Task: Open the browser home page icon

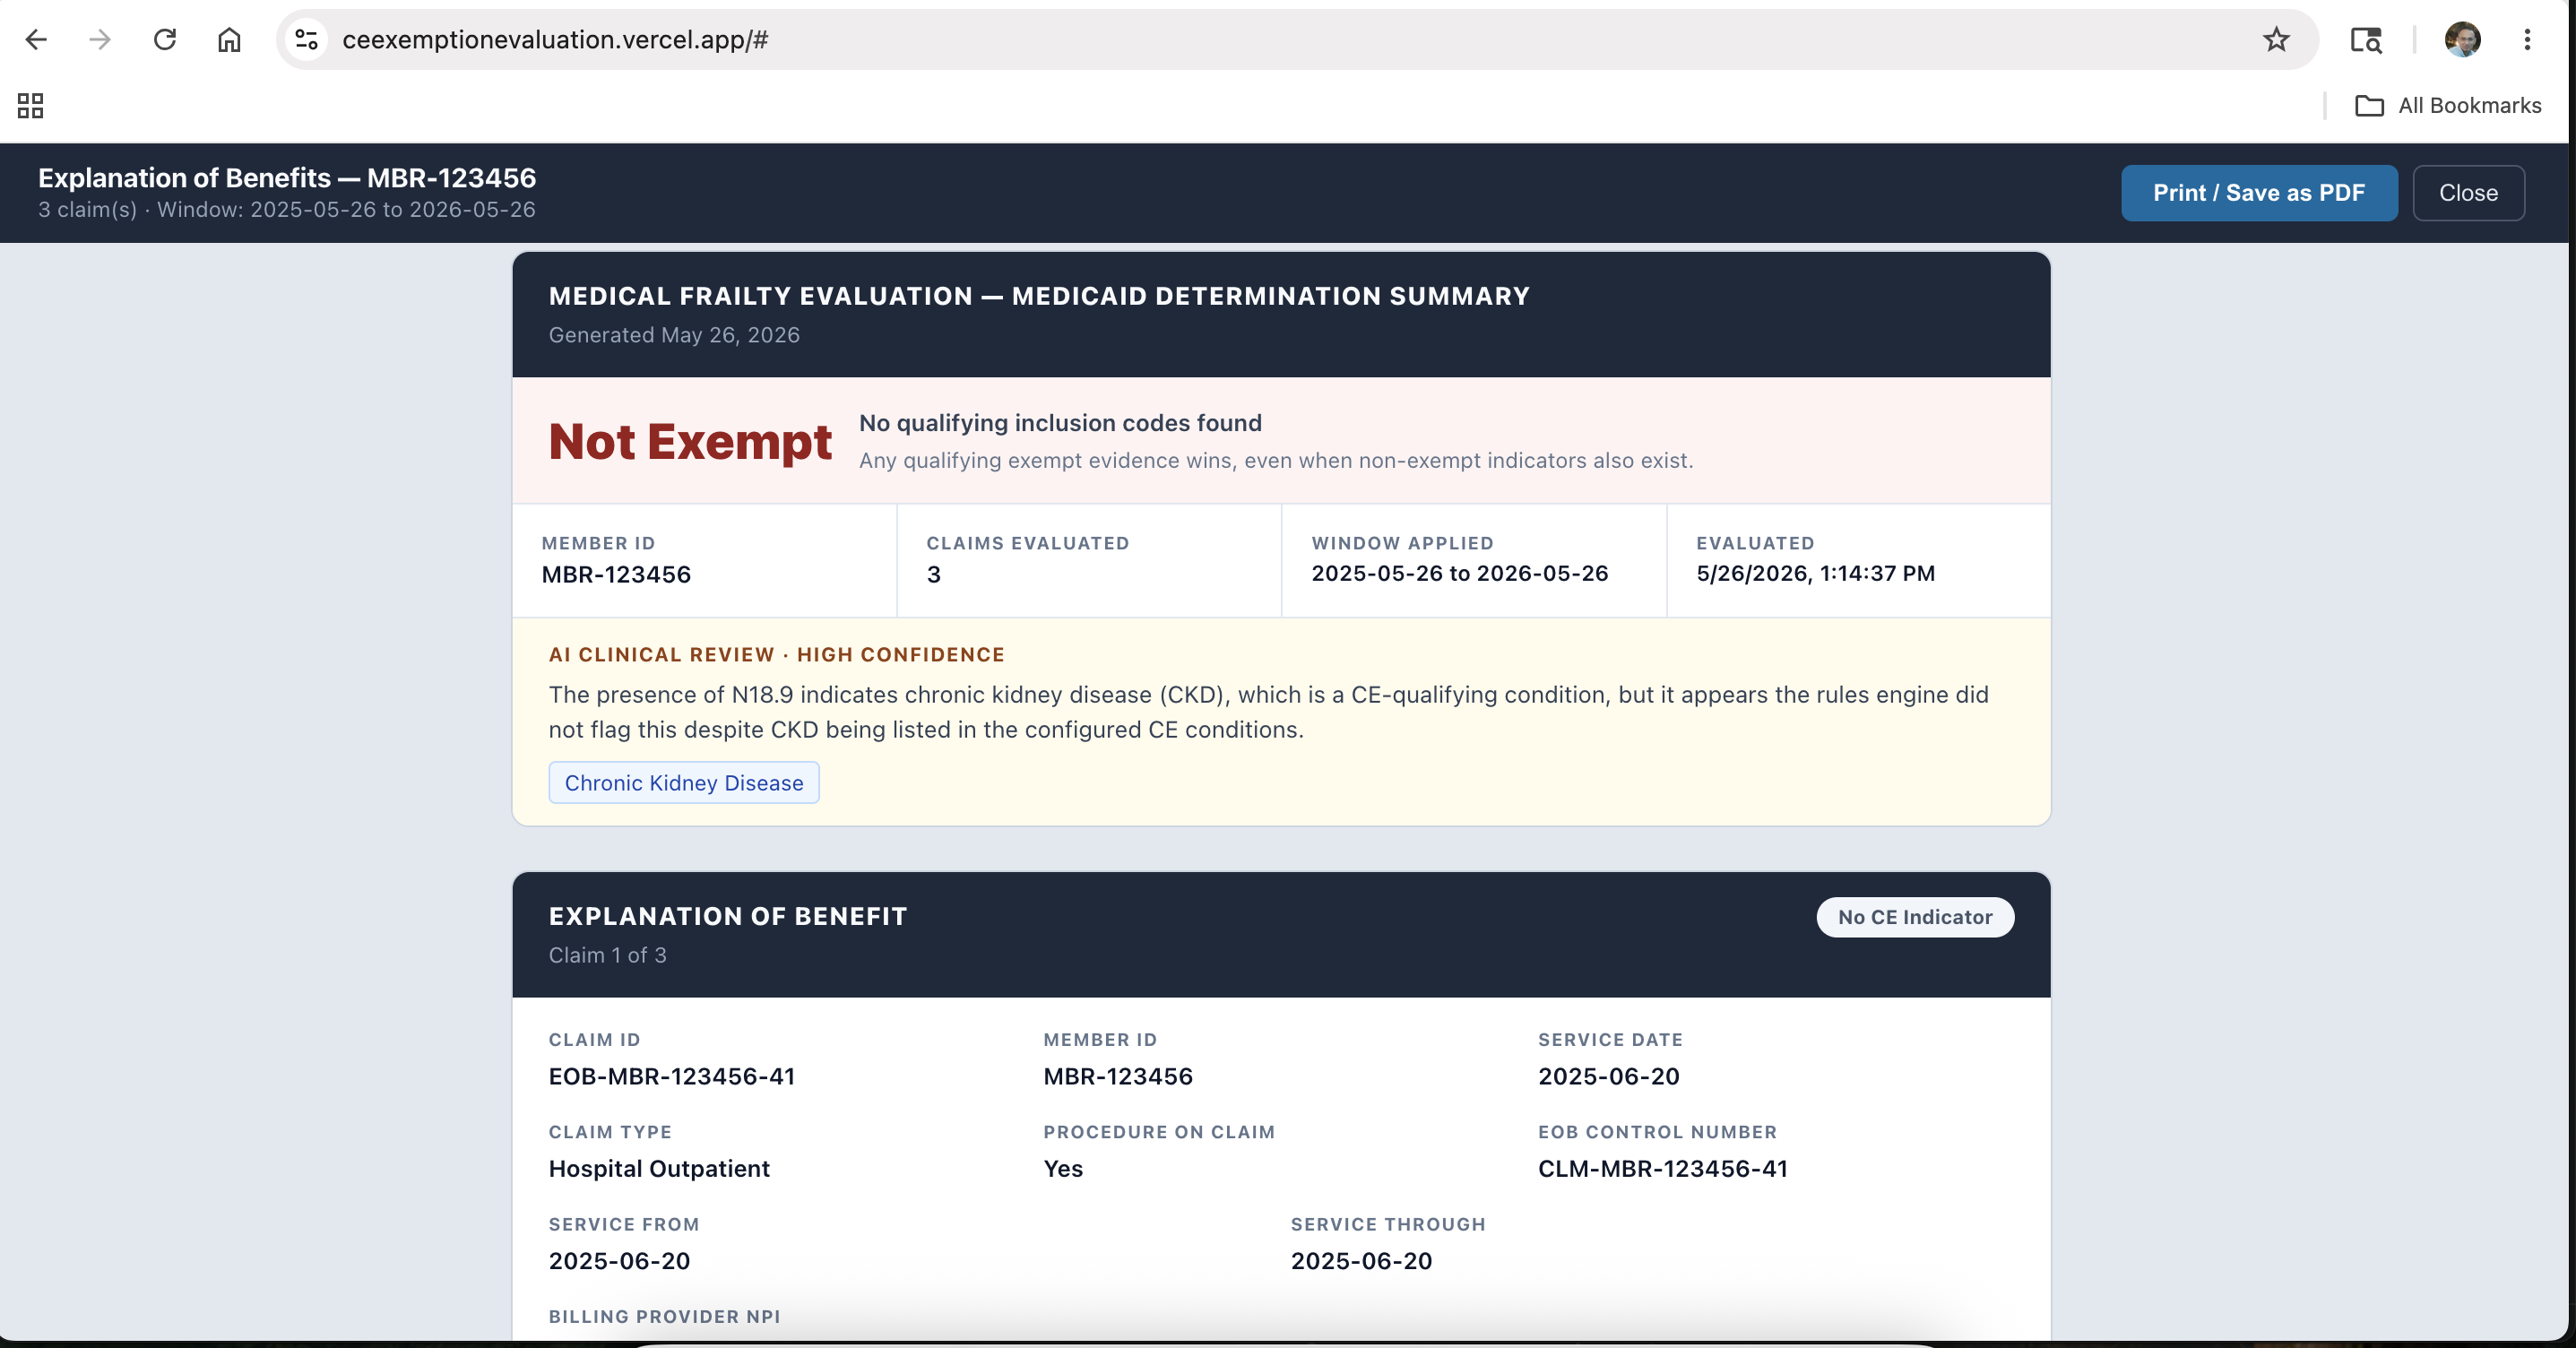Action: tap(230, 40)
